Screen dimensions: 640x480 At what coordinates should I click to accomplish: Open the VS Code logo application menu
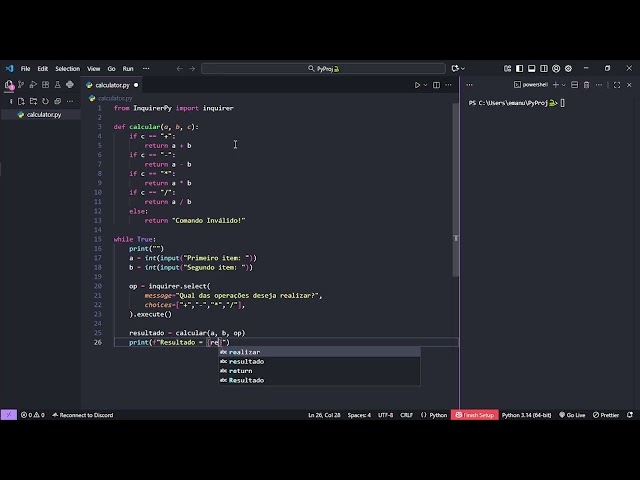pos(9,69)
